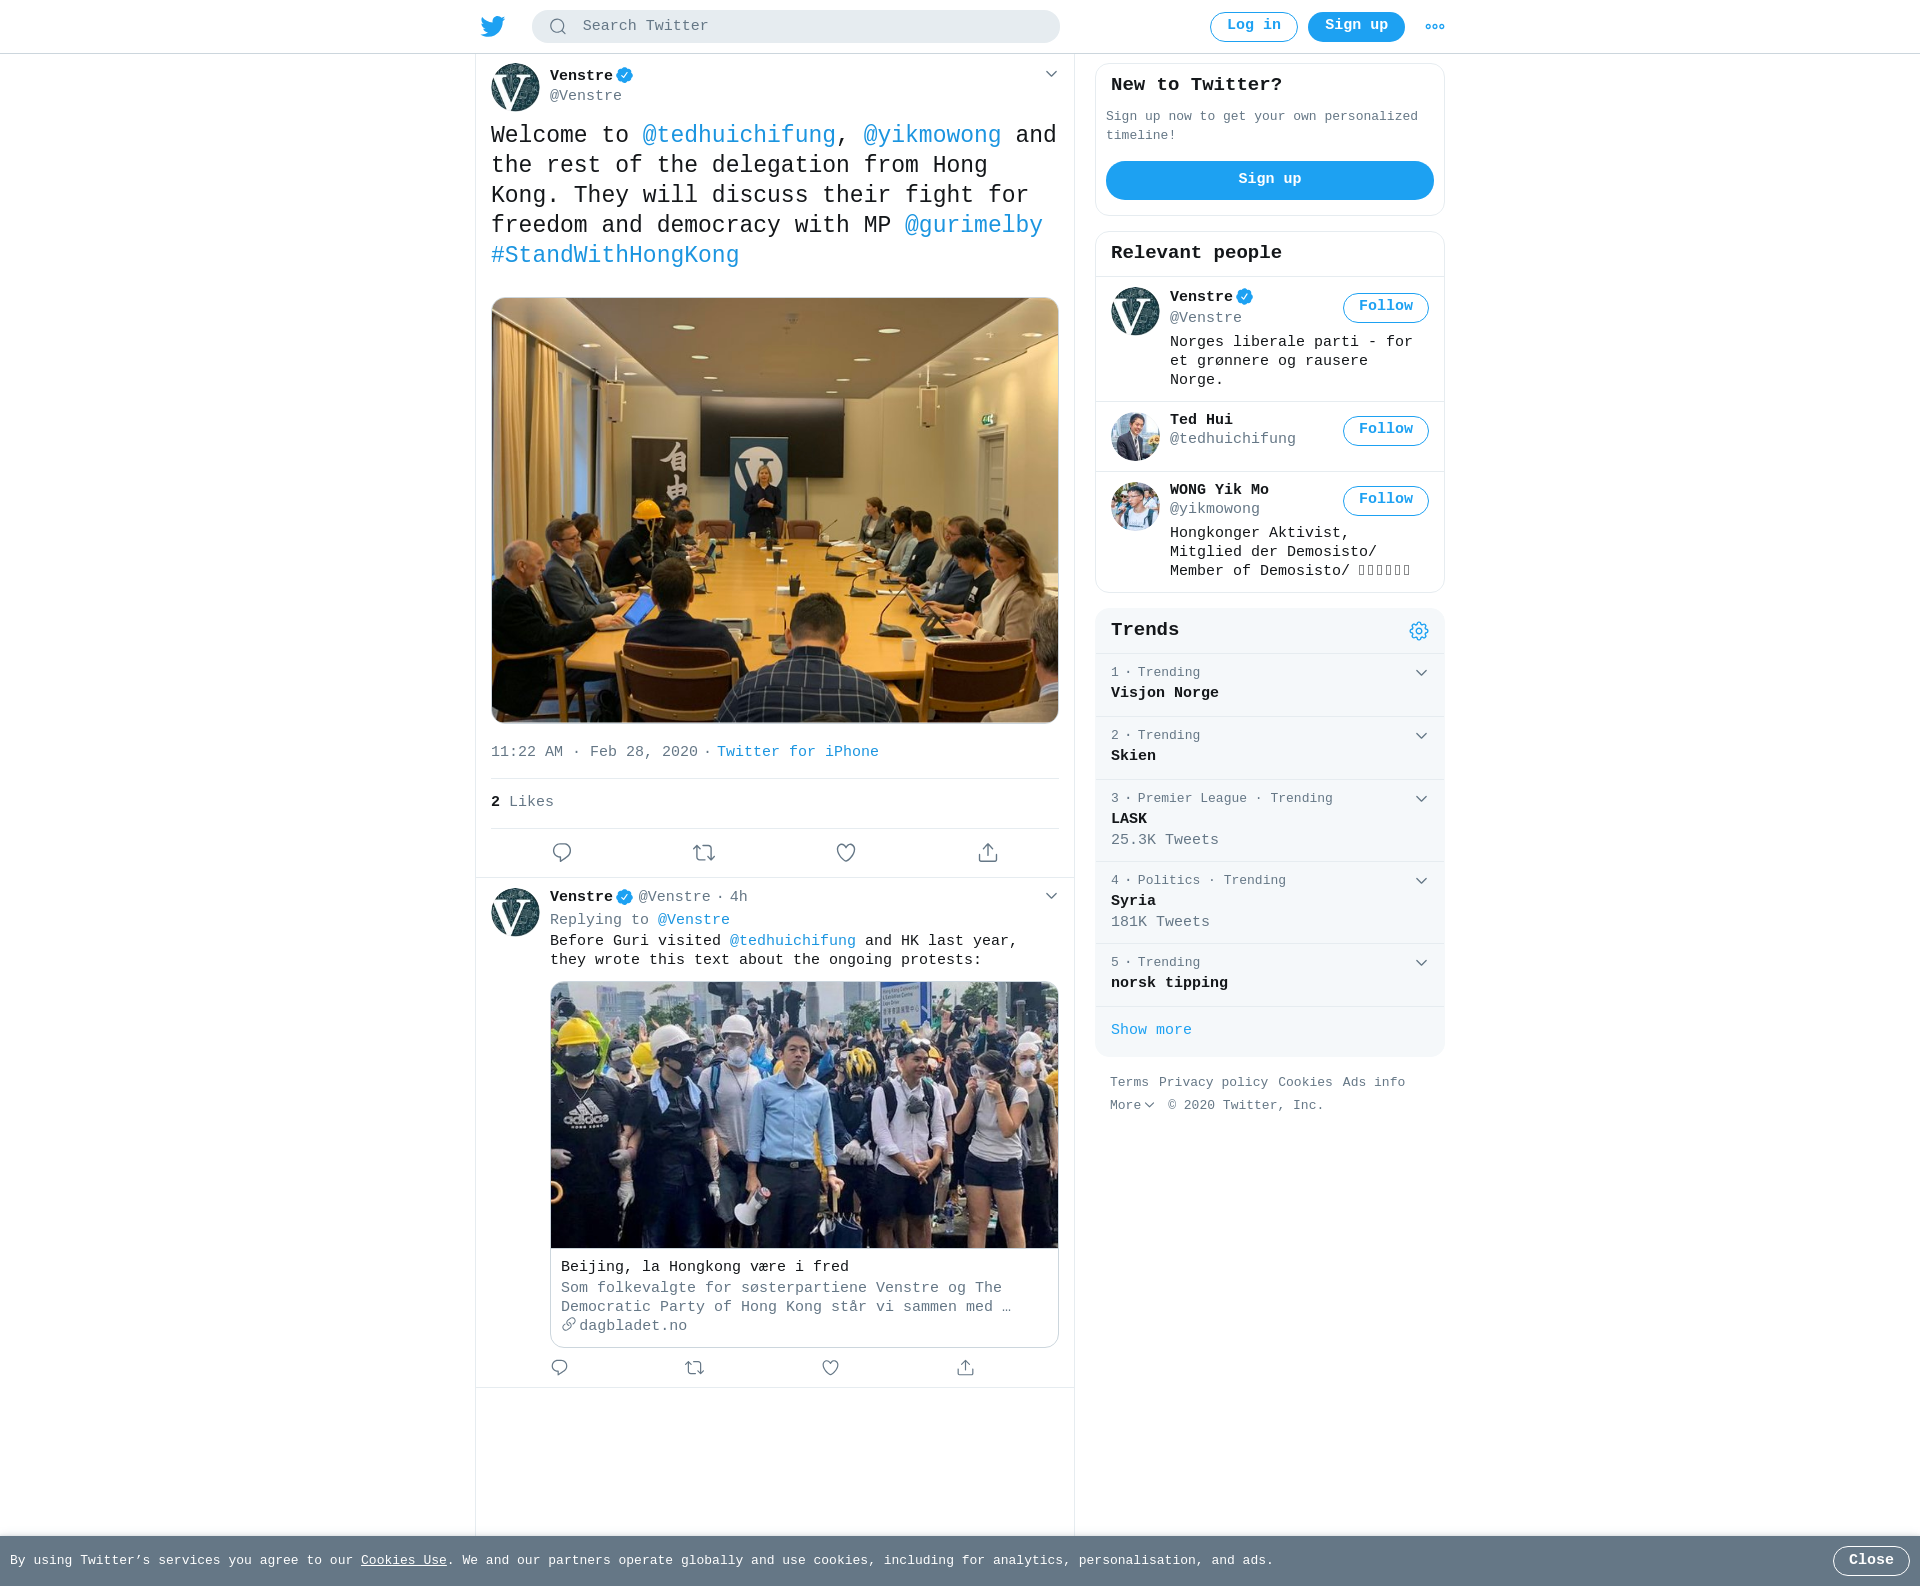Close the cookies notice banner

coord(1871,1561)
